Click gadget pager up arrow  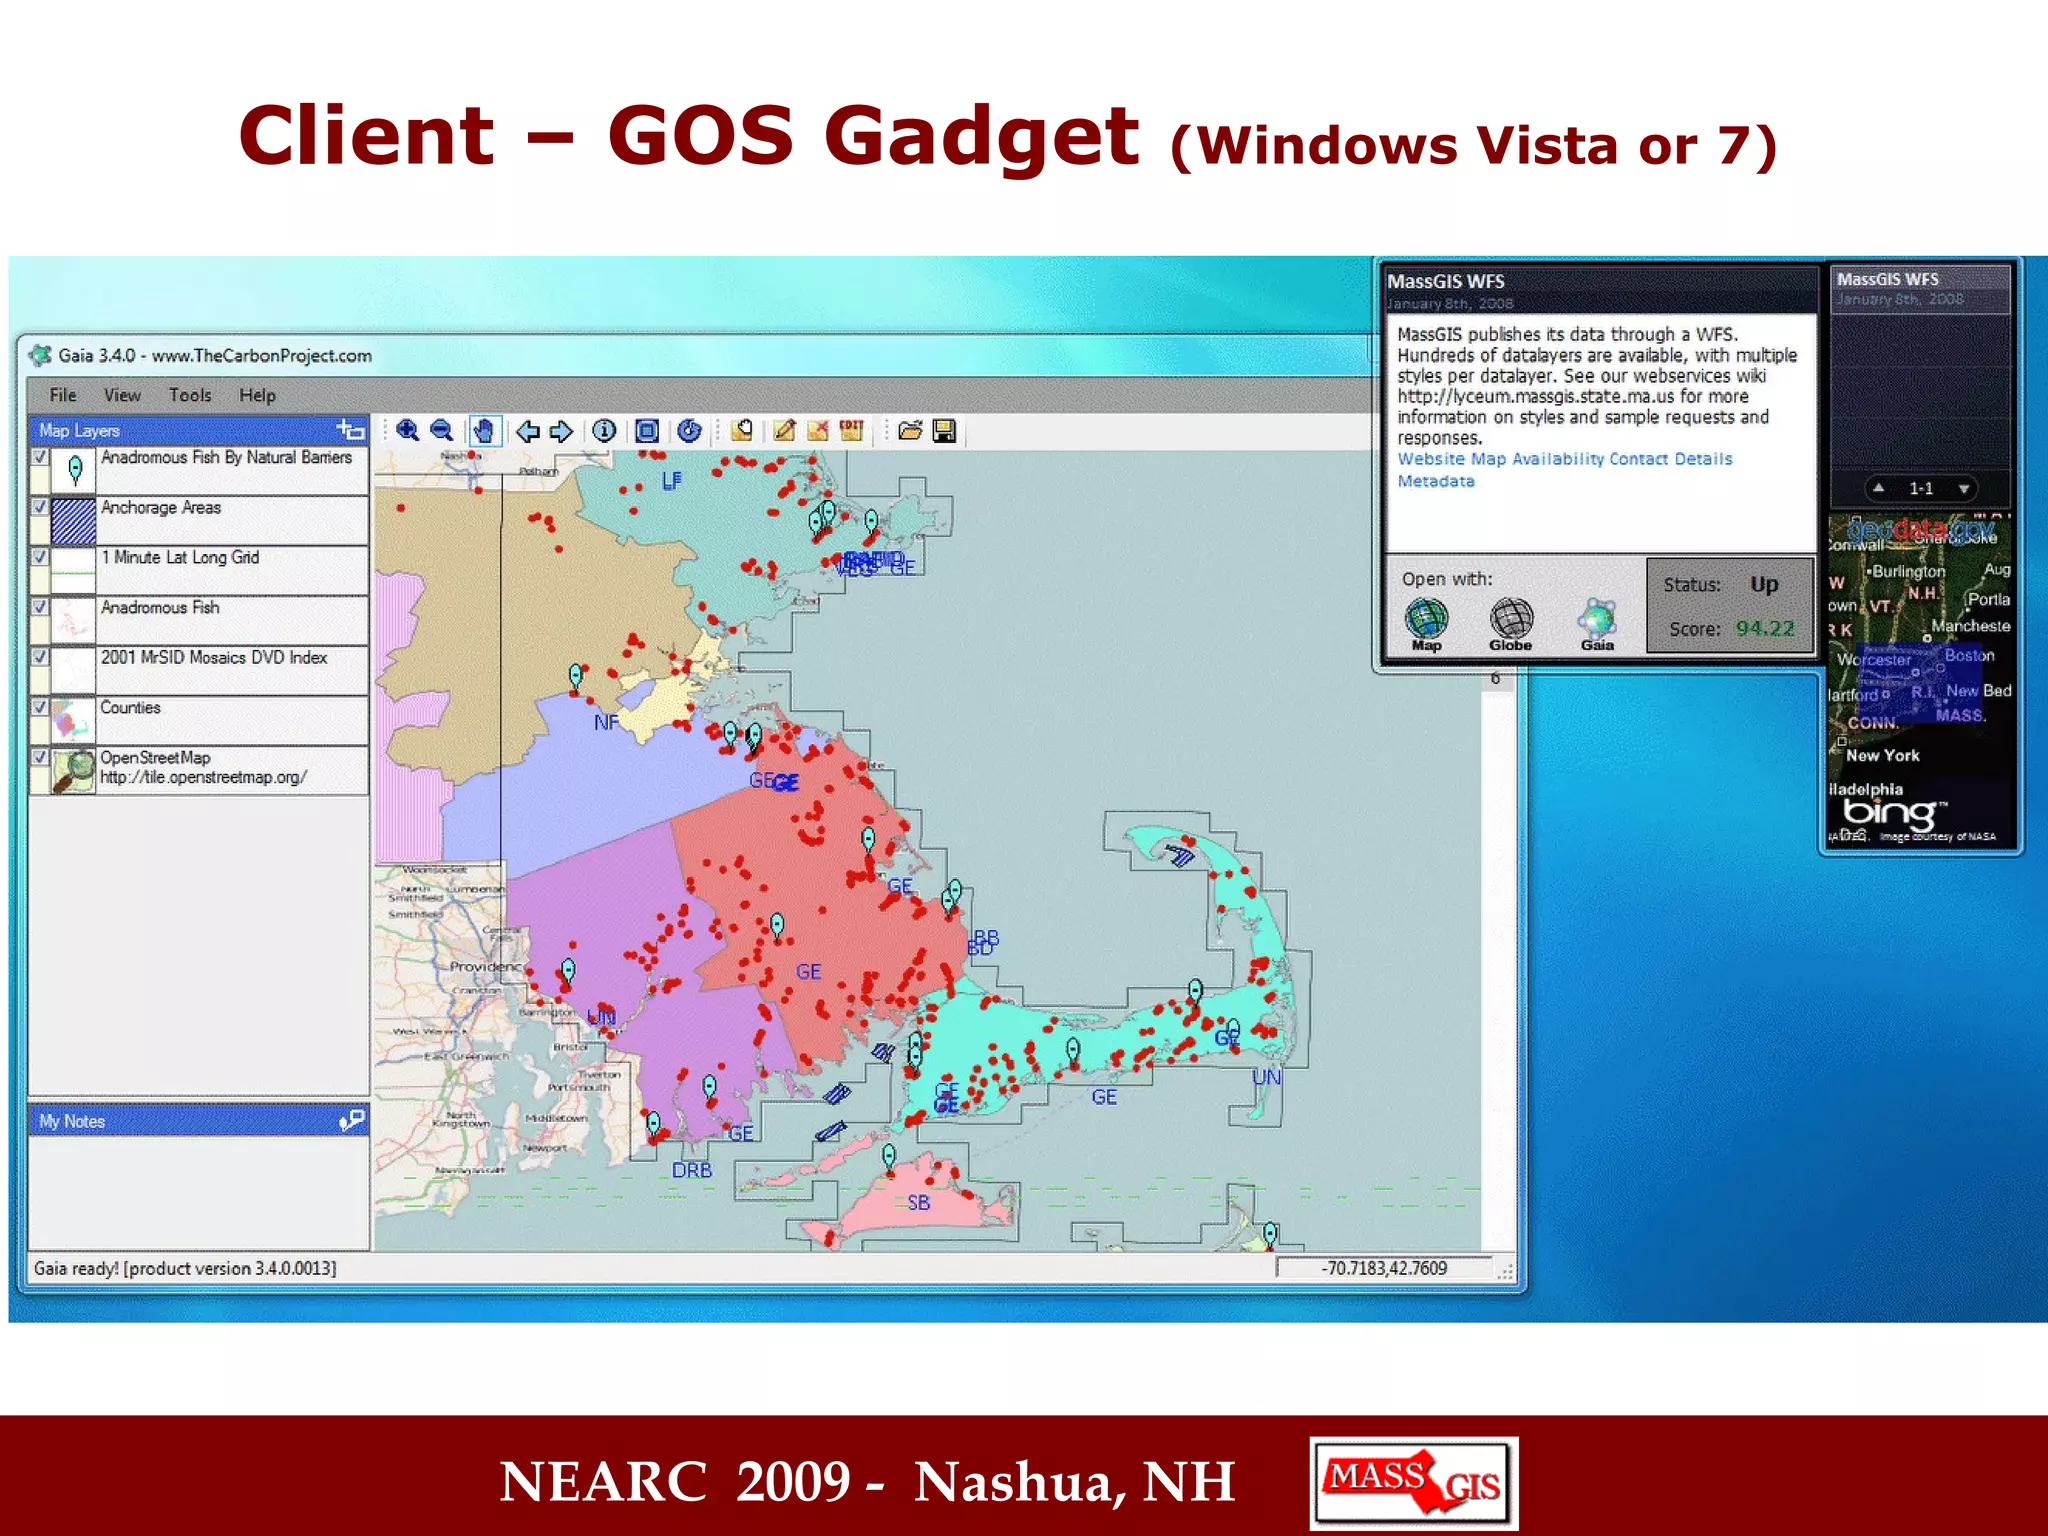click(x=1879, y=488)
